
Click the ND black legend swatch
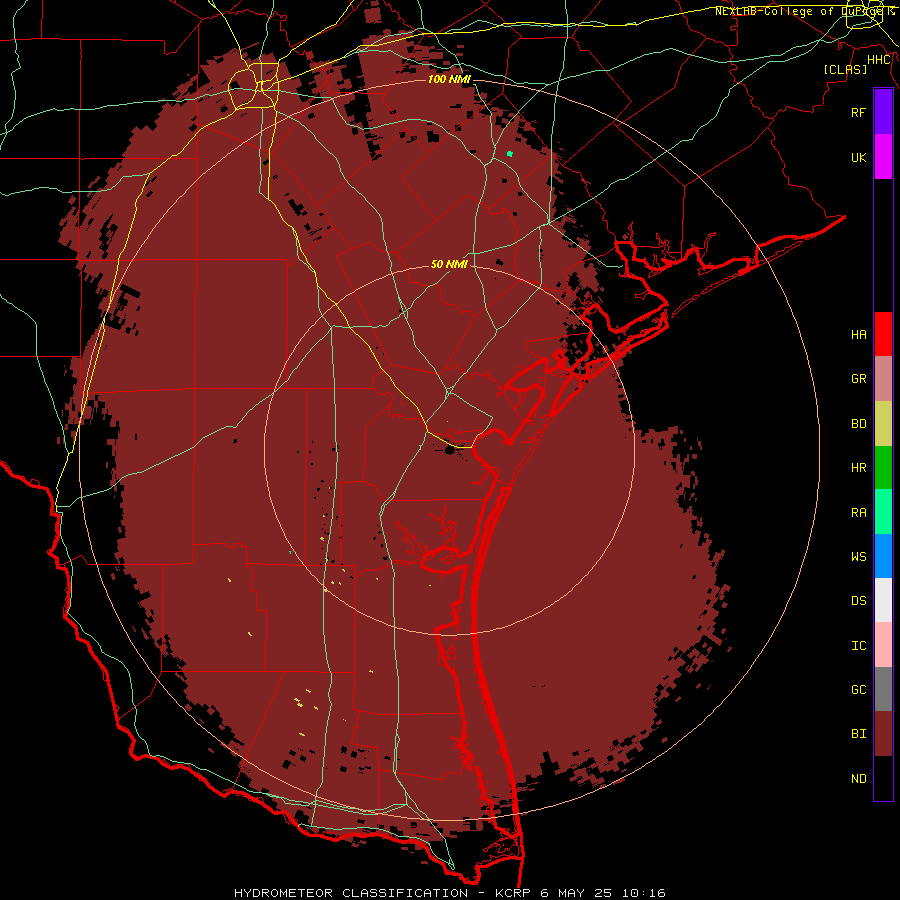[883, 778]
